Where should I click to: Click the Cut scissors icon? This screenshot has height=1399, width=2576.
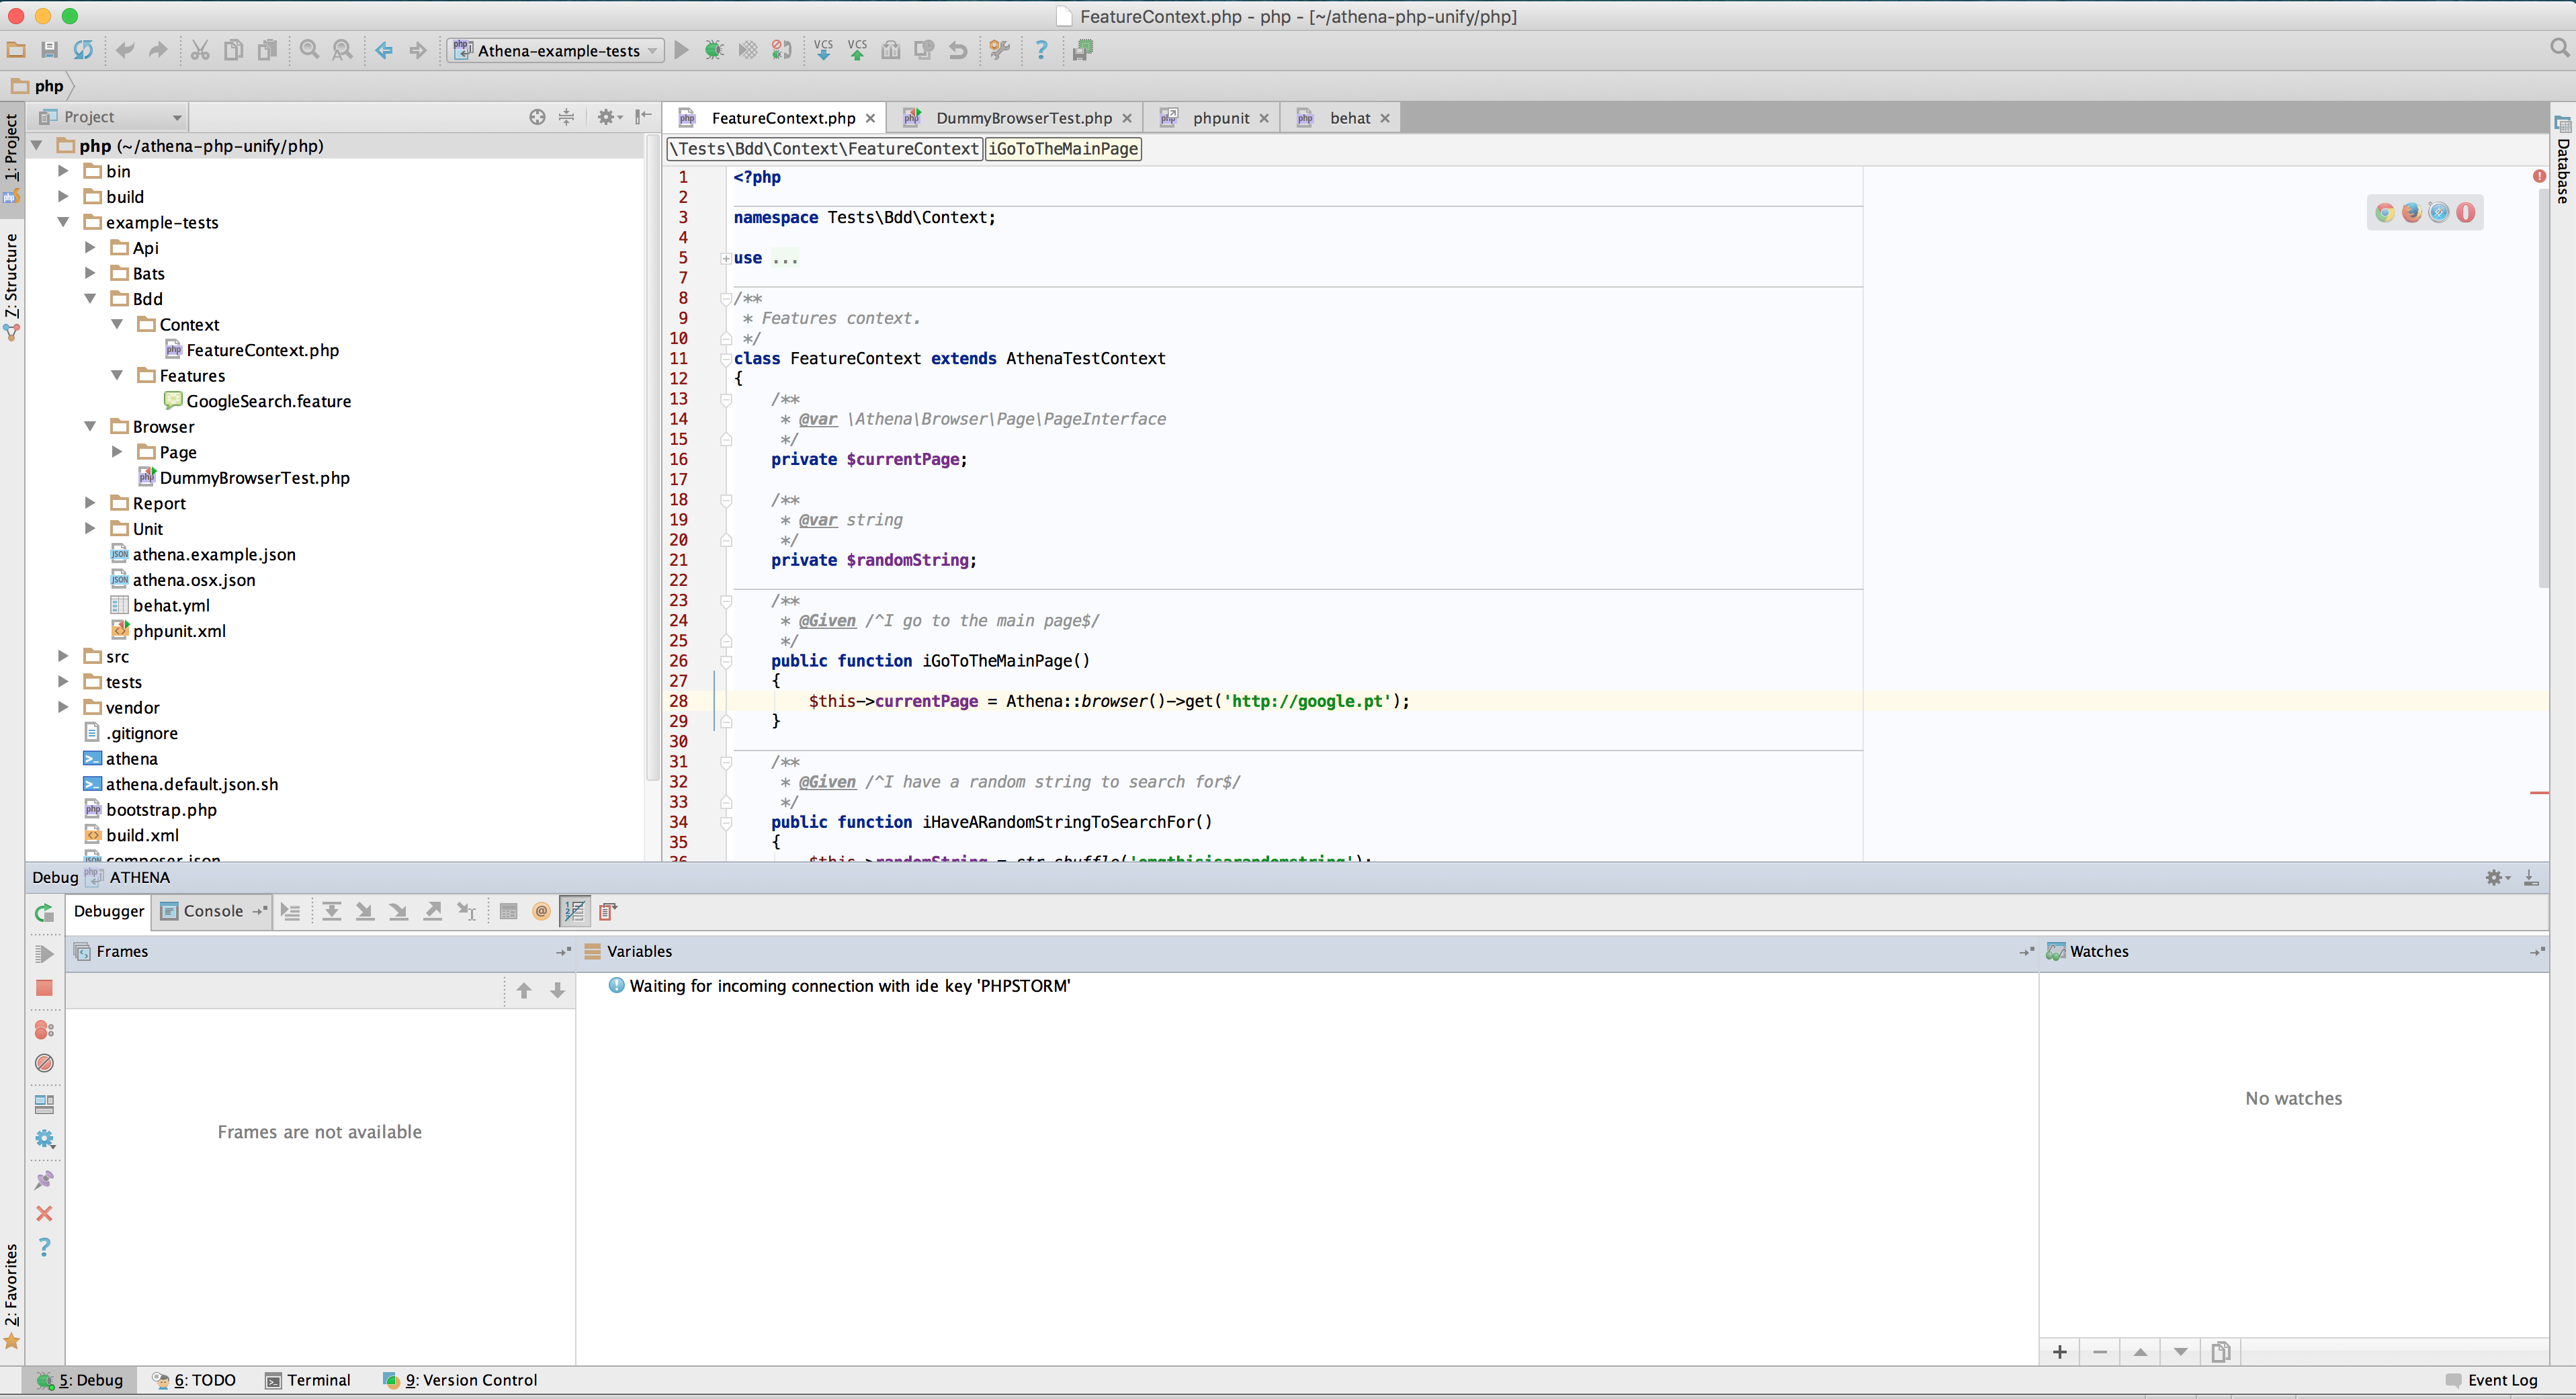pos(200,50)
